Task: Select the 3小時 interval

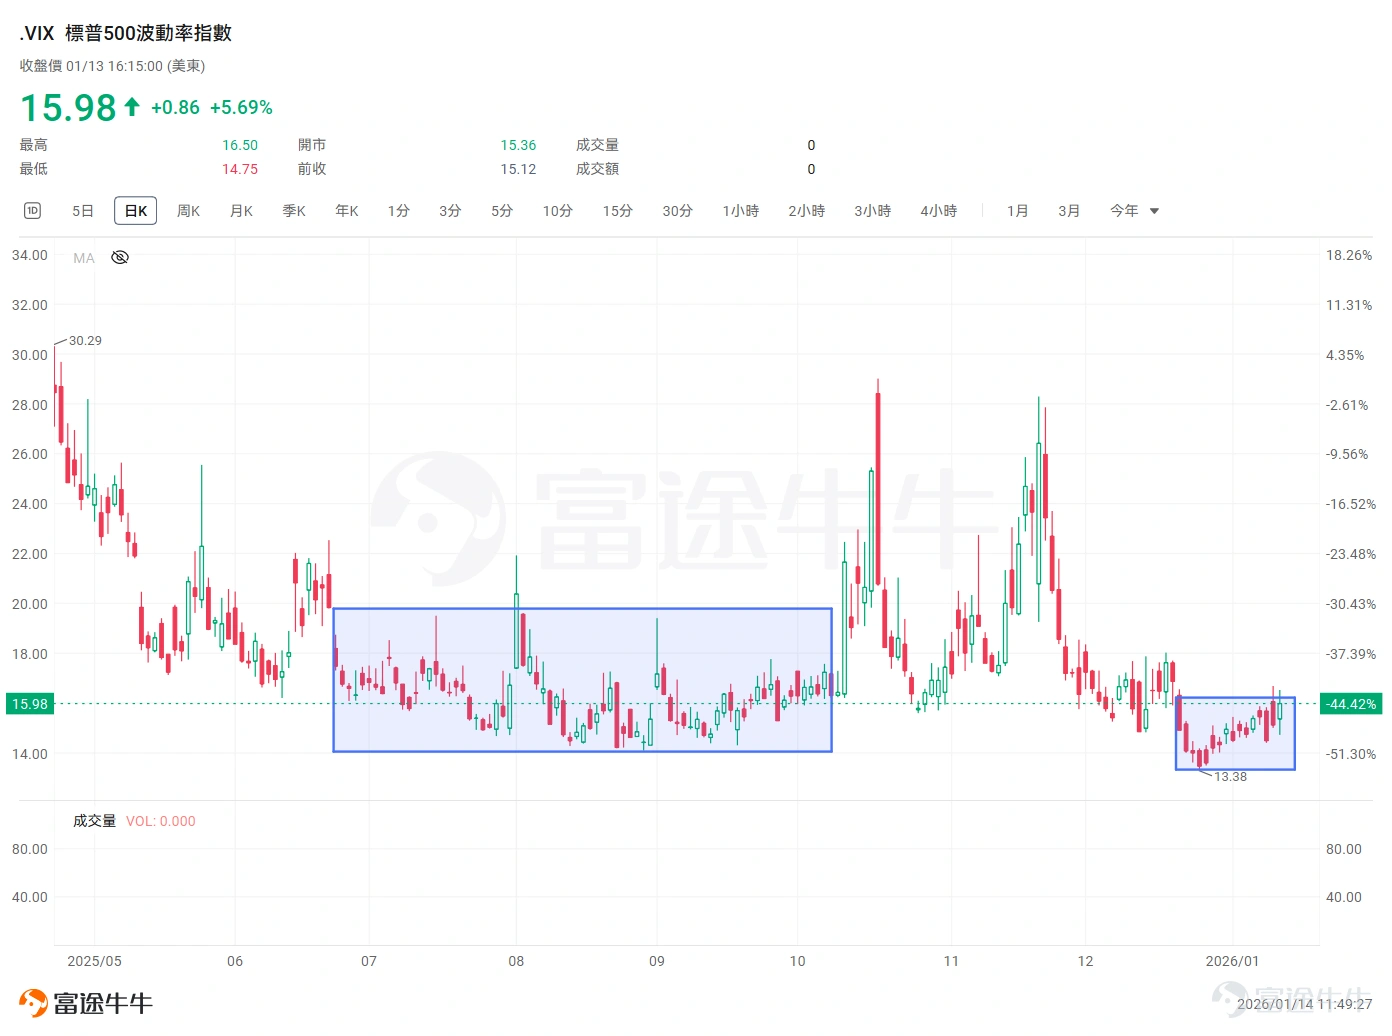Action: click(x=873, y=211)
